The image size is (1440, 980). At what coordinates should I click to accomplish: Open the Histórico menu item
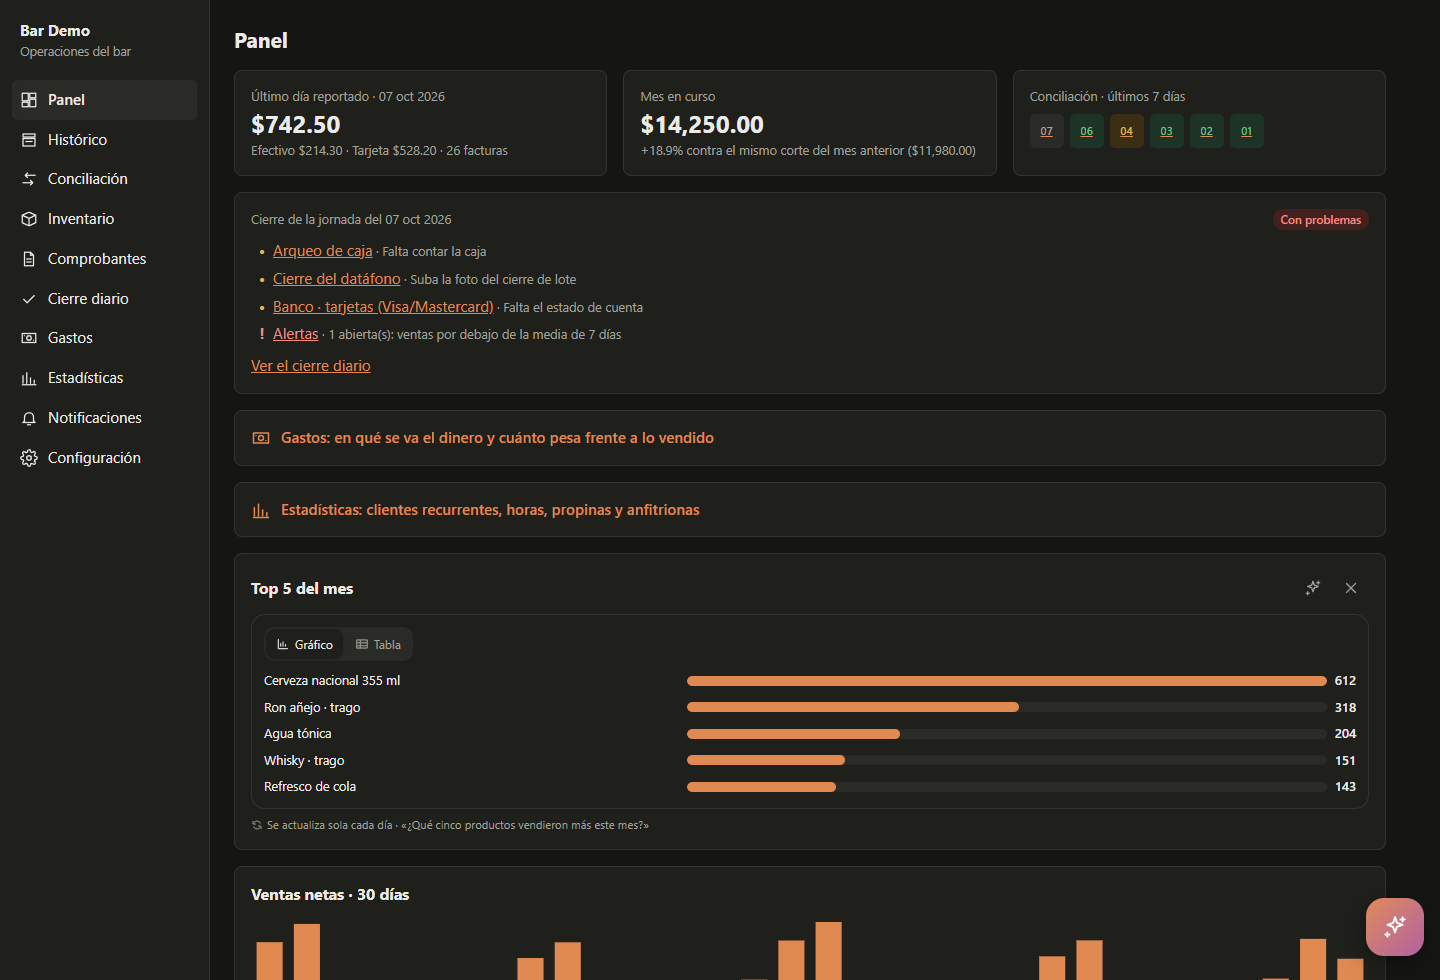[104, 140]
